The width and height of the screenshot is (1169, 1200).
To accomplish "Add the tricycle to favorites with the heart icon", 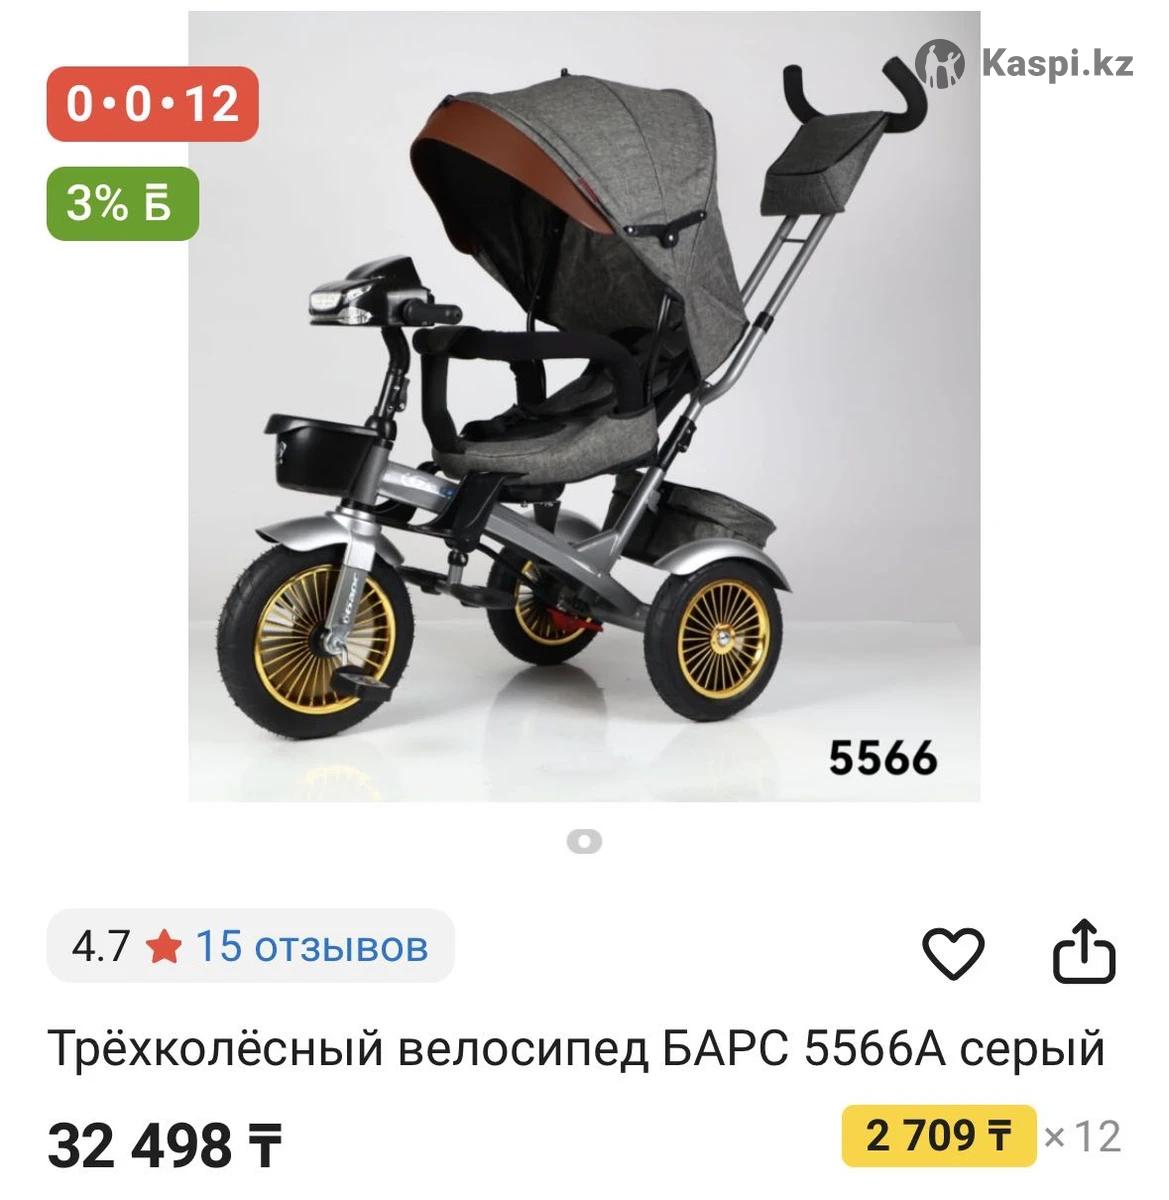I will point(953,952).
